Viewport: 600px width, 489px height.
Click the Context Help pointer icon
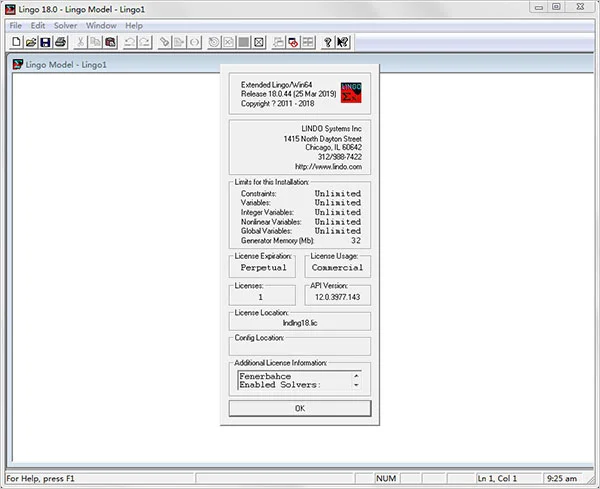(x=343, y=42)
